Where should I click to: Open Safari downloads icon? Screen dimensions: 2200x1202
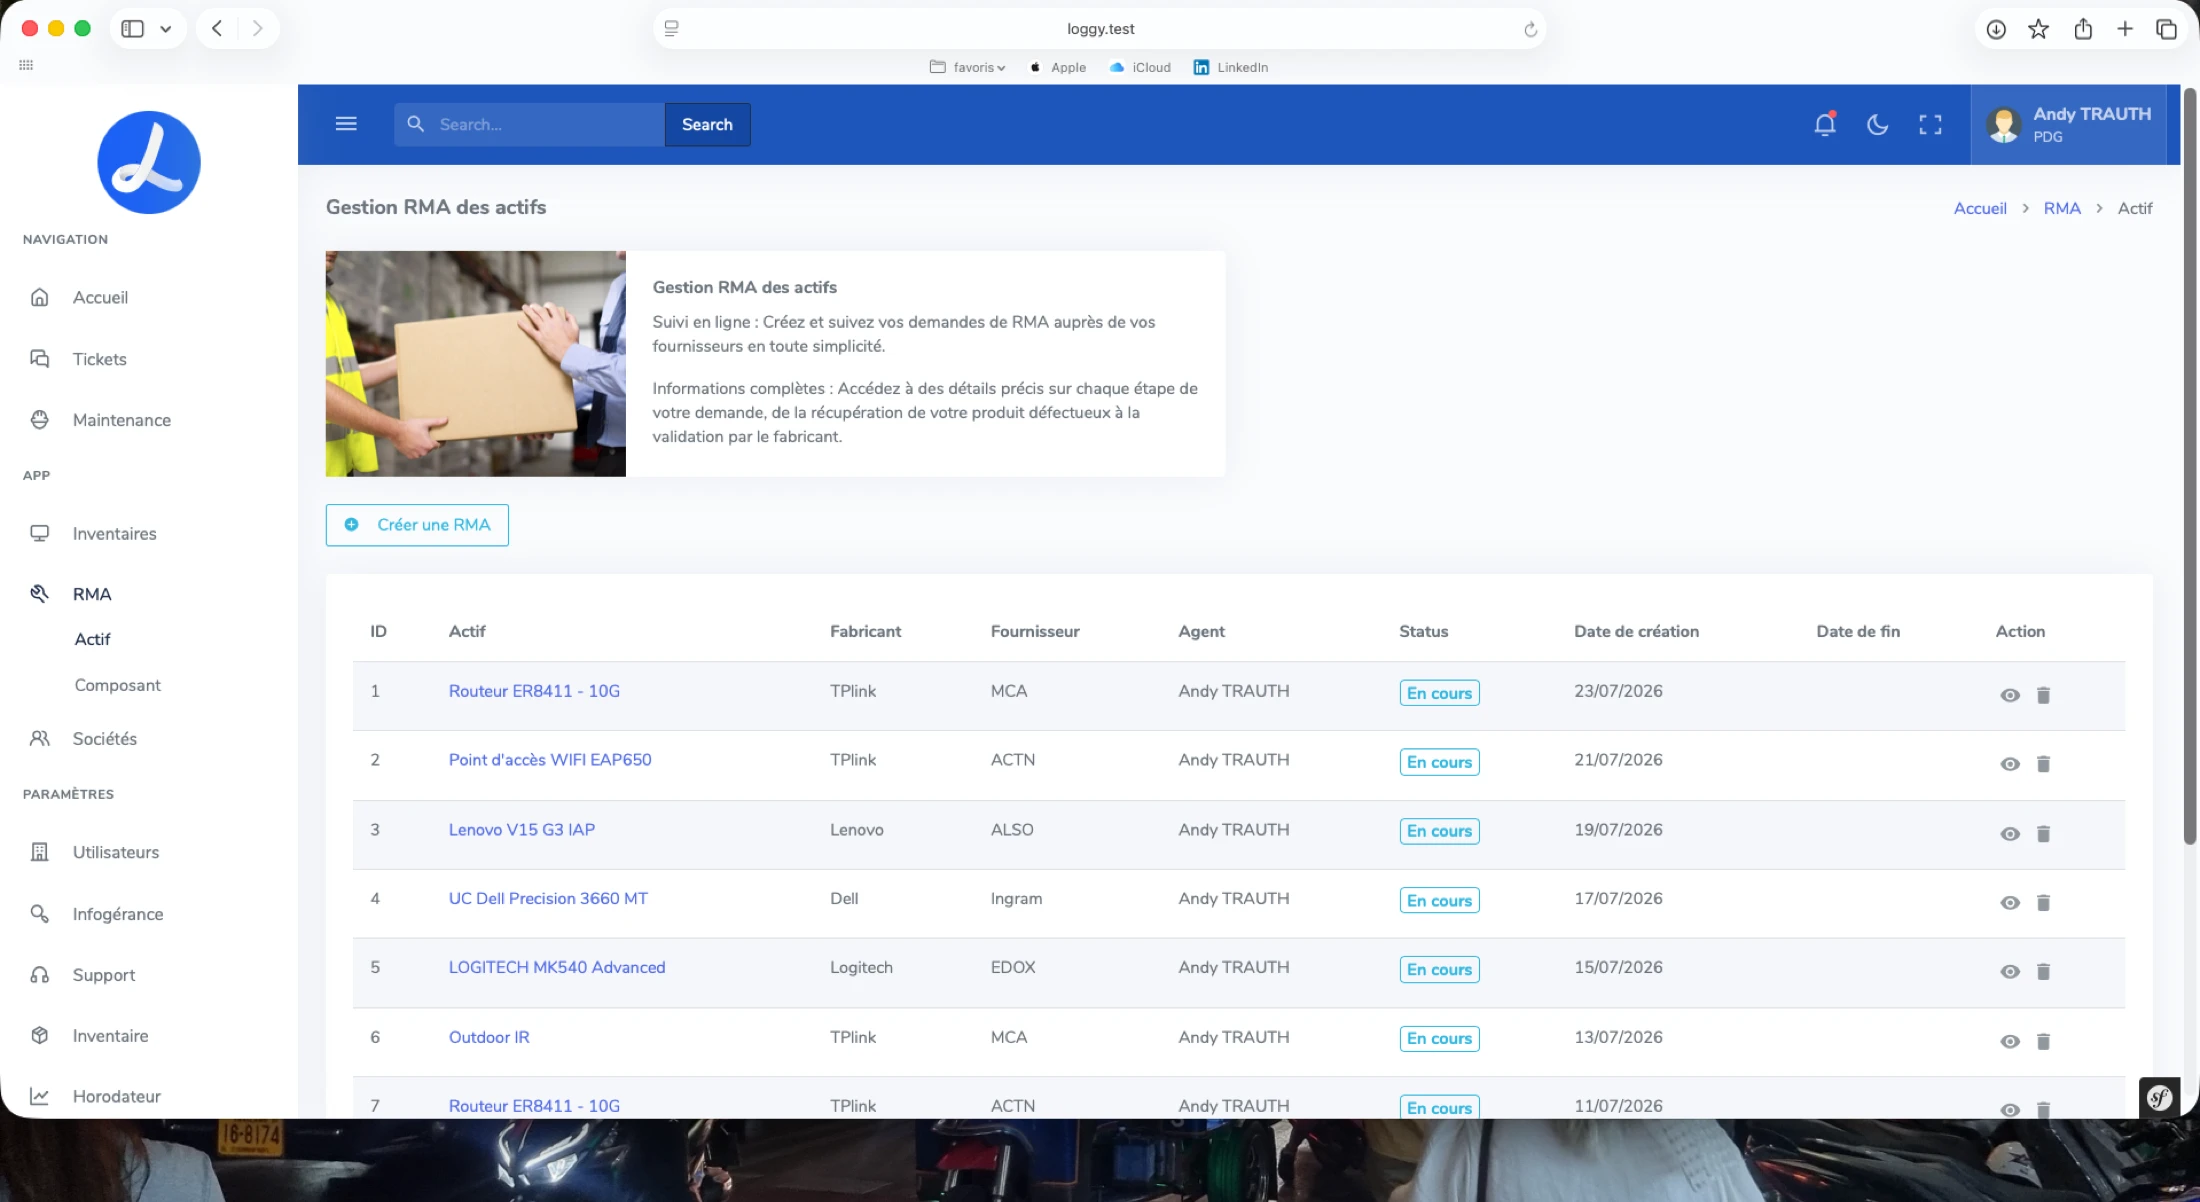click(1996, 29)
